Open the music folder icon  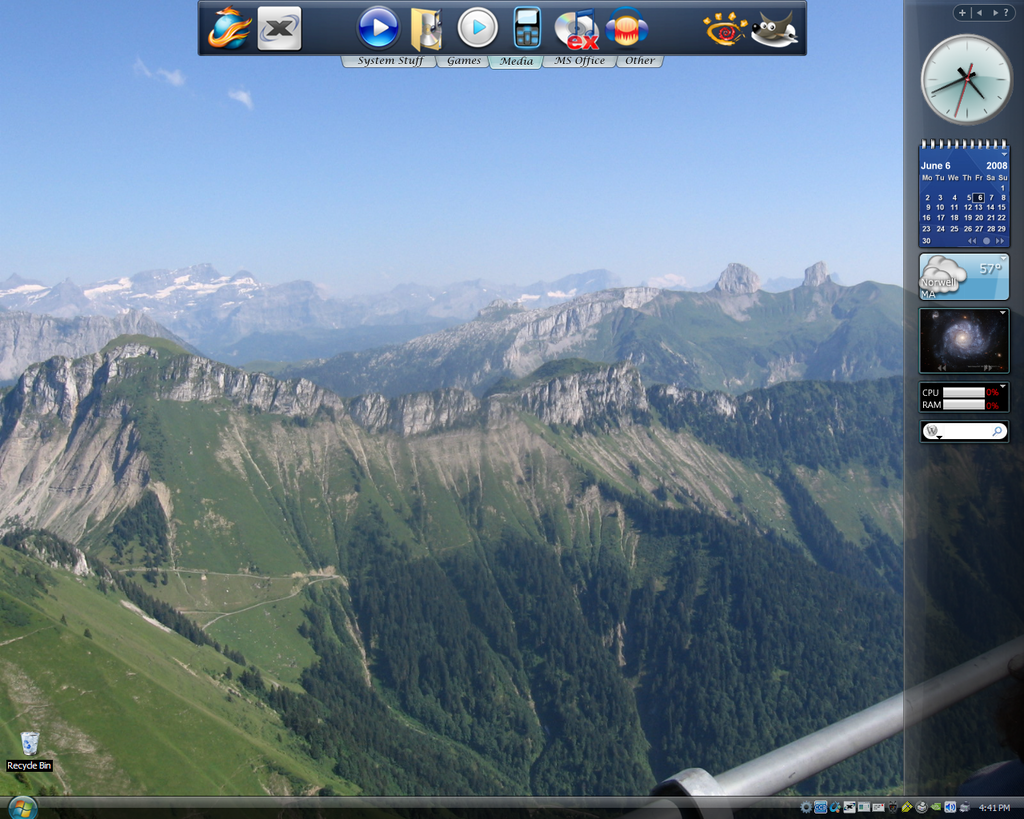426,28
